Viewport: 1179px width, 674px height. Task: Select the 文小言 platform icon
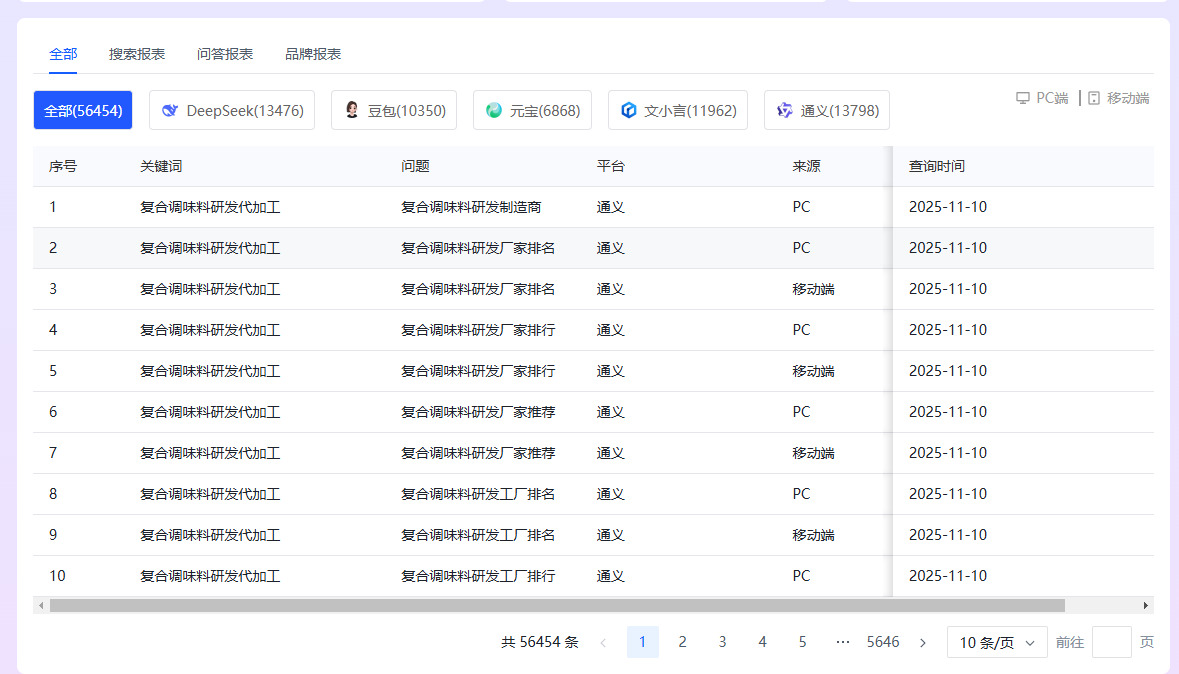pyautogui.click(x=629, y=110)
